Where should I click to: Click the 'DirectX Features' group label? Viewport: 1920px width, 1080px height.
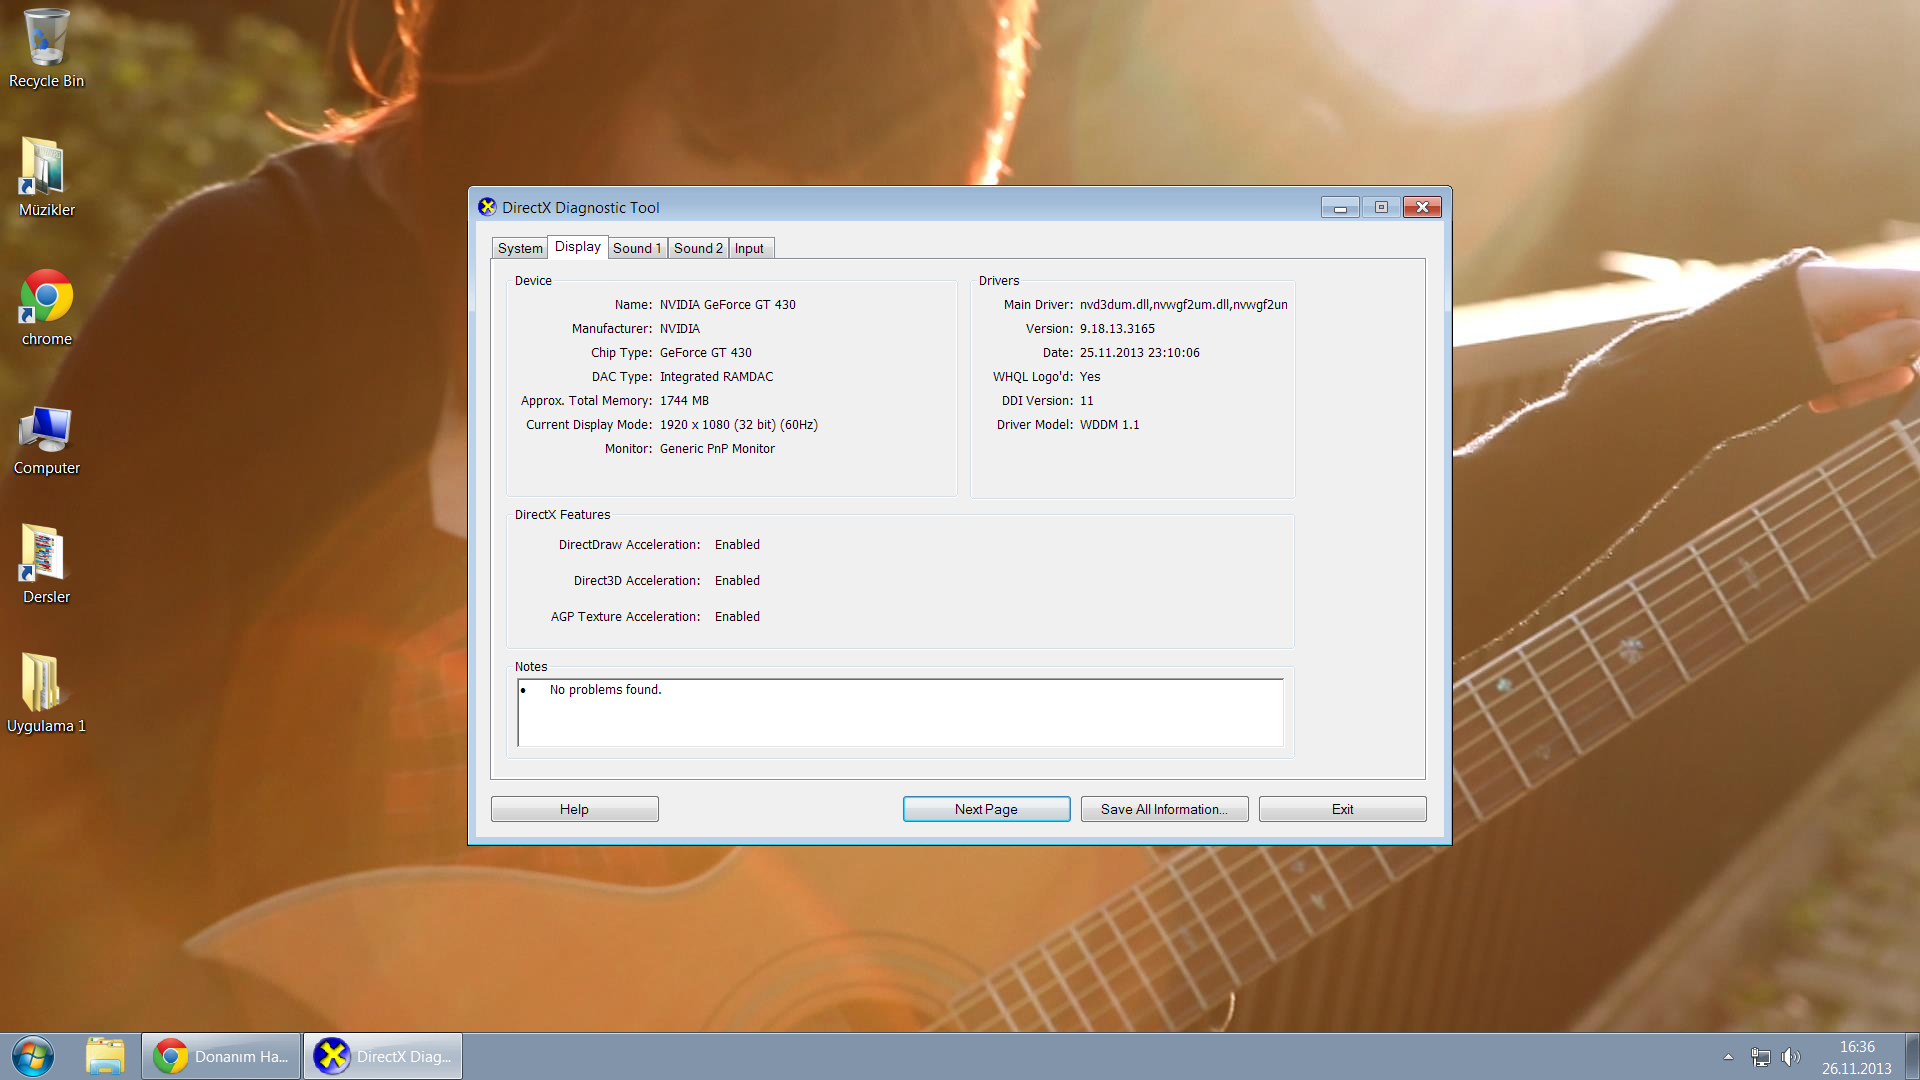point(562,515)
